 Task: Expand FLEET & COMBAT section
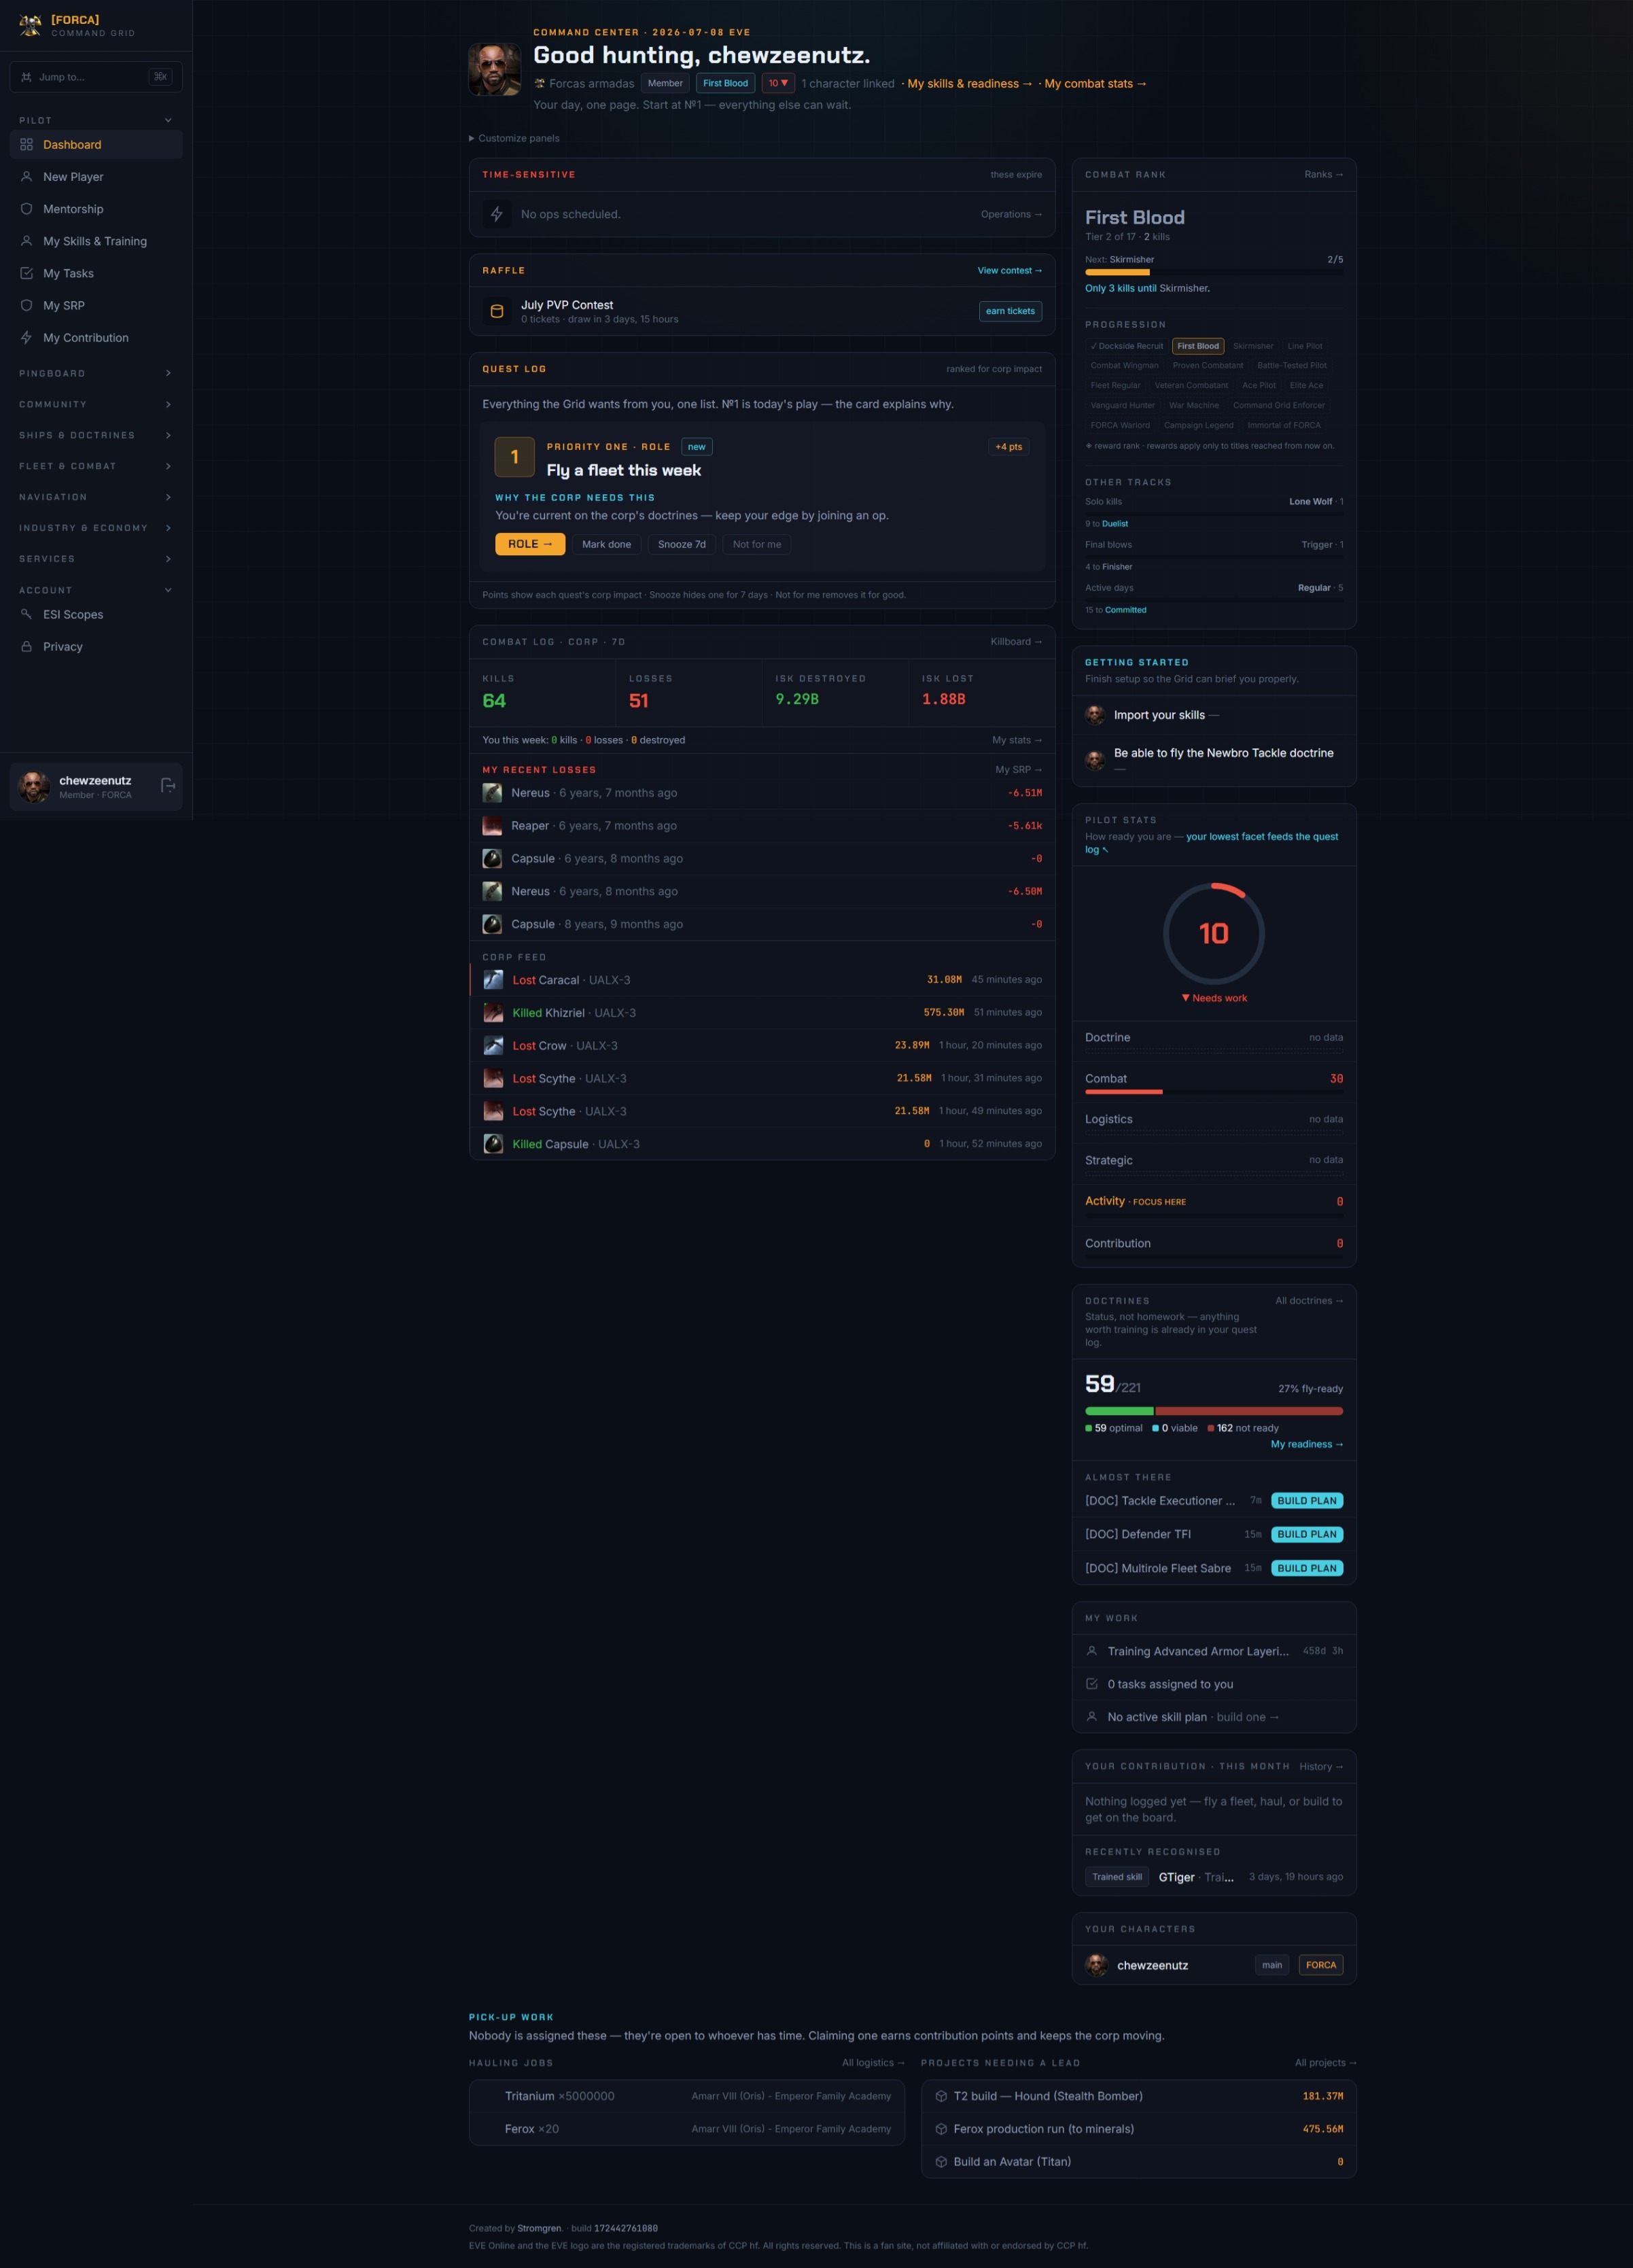(x=96, y=466)
